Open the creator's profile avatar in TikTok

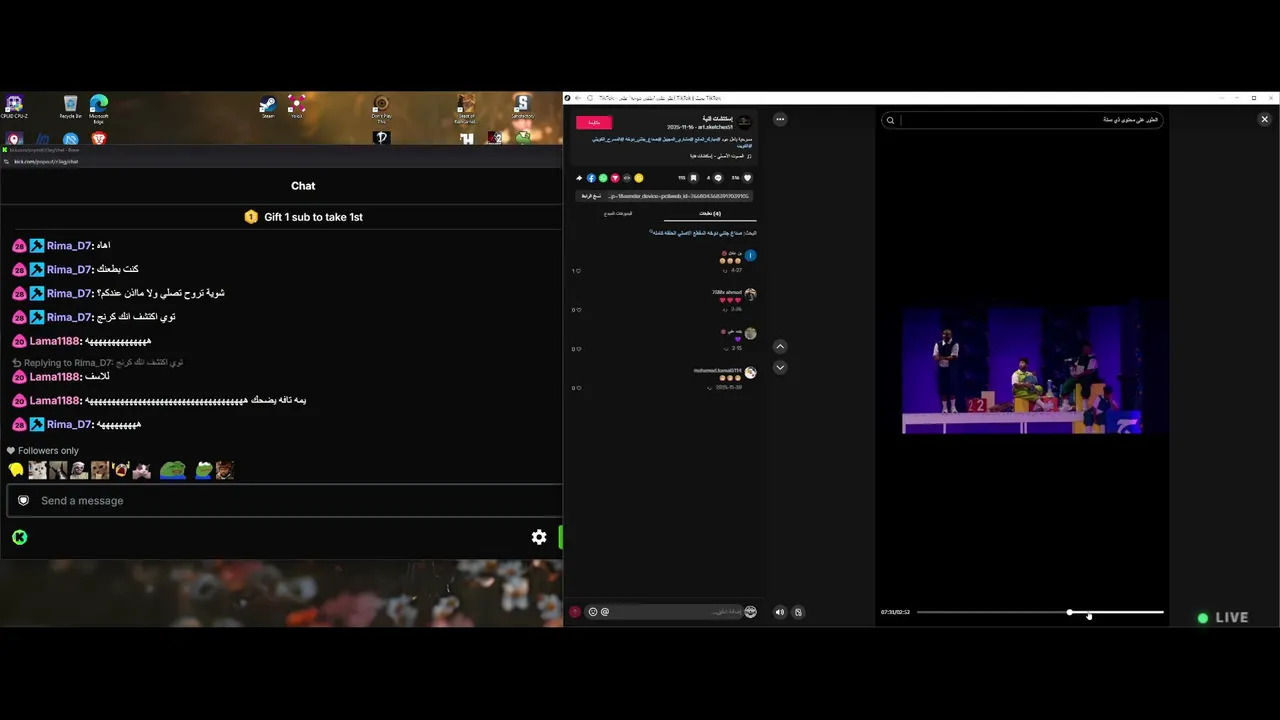click(744, 122)
